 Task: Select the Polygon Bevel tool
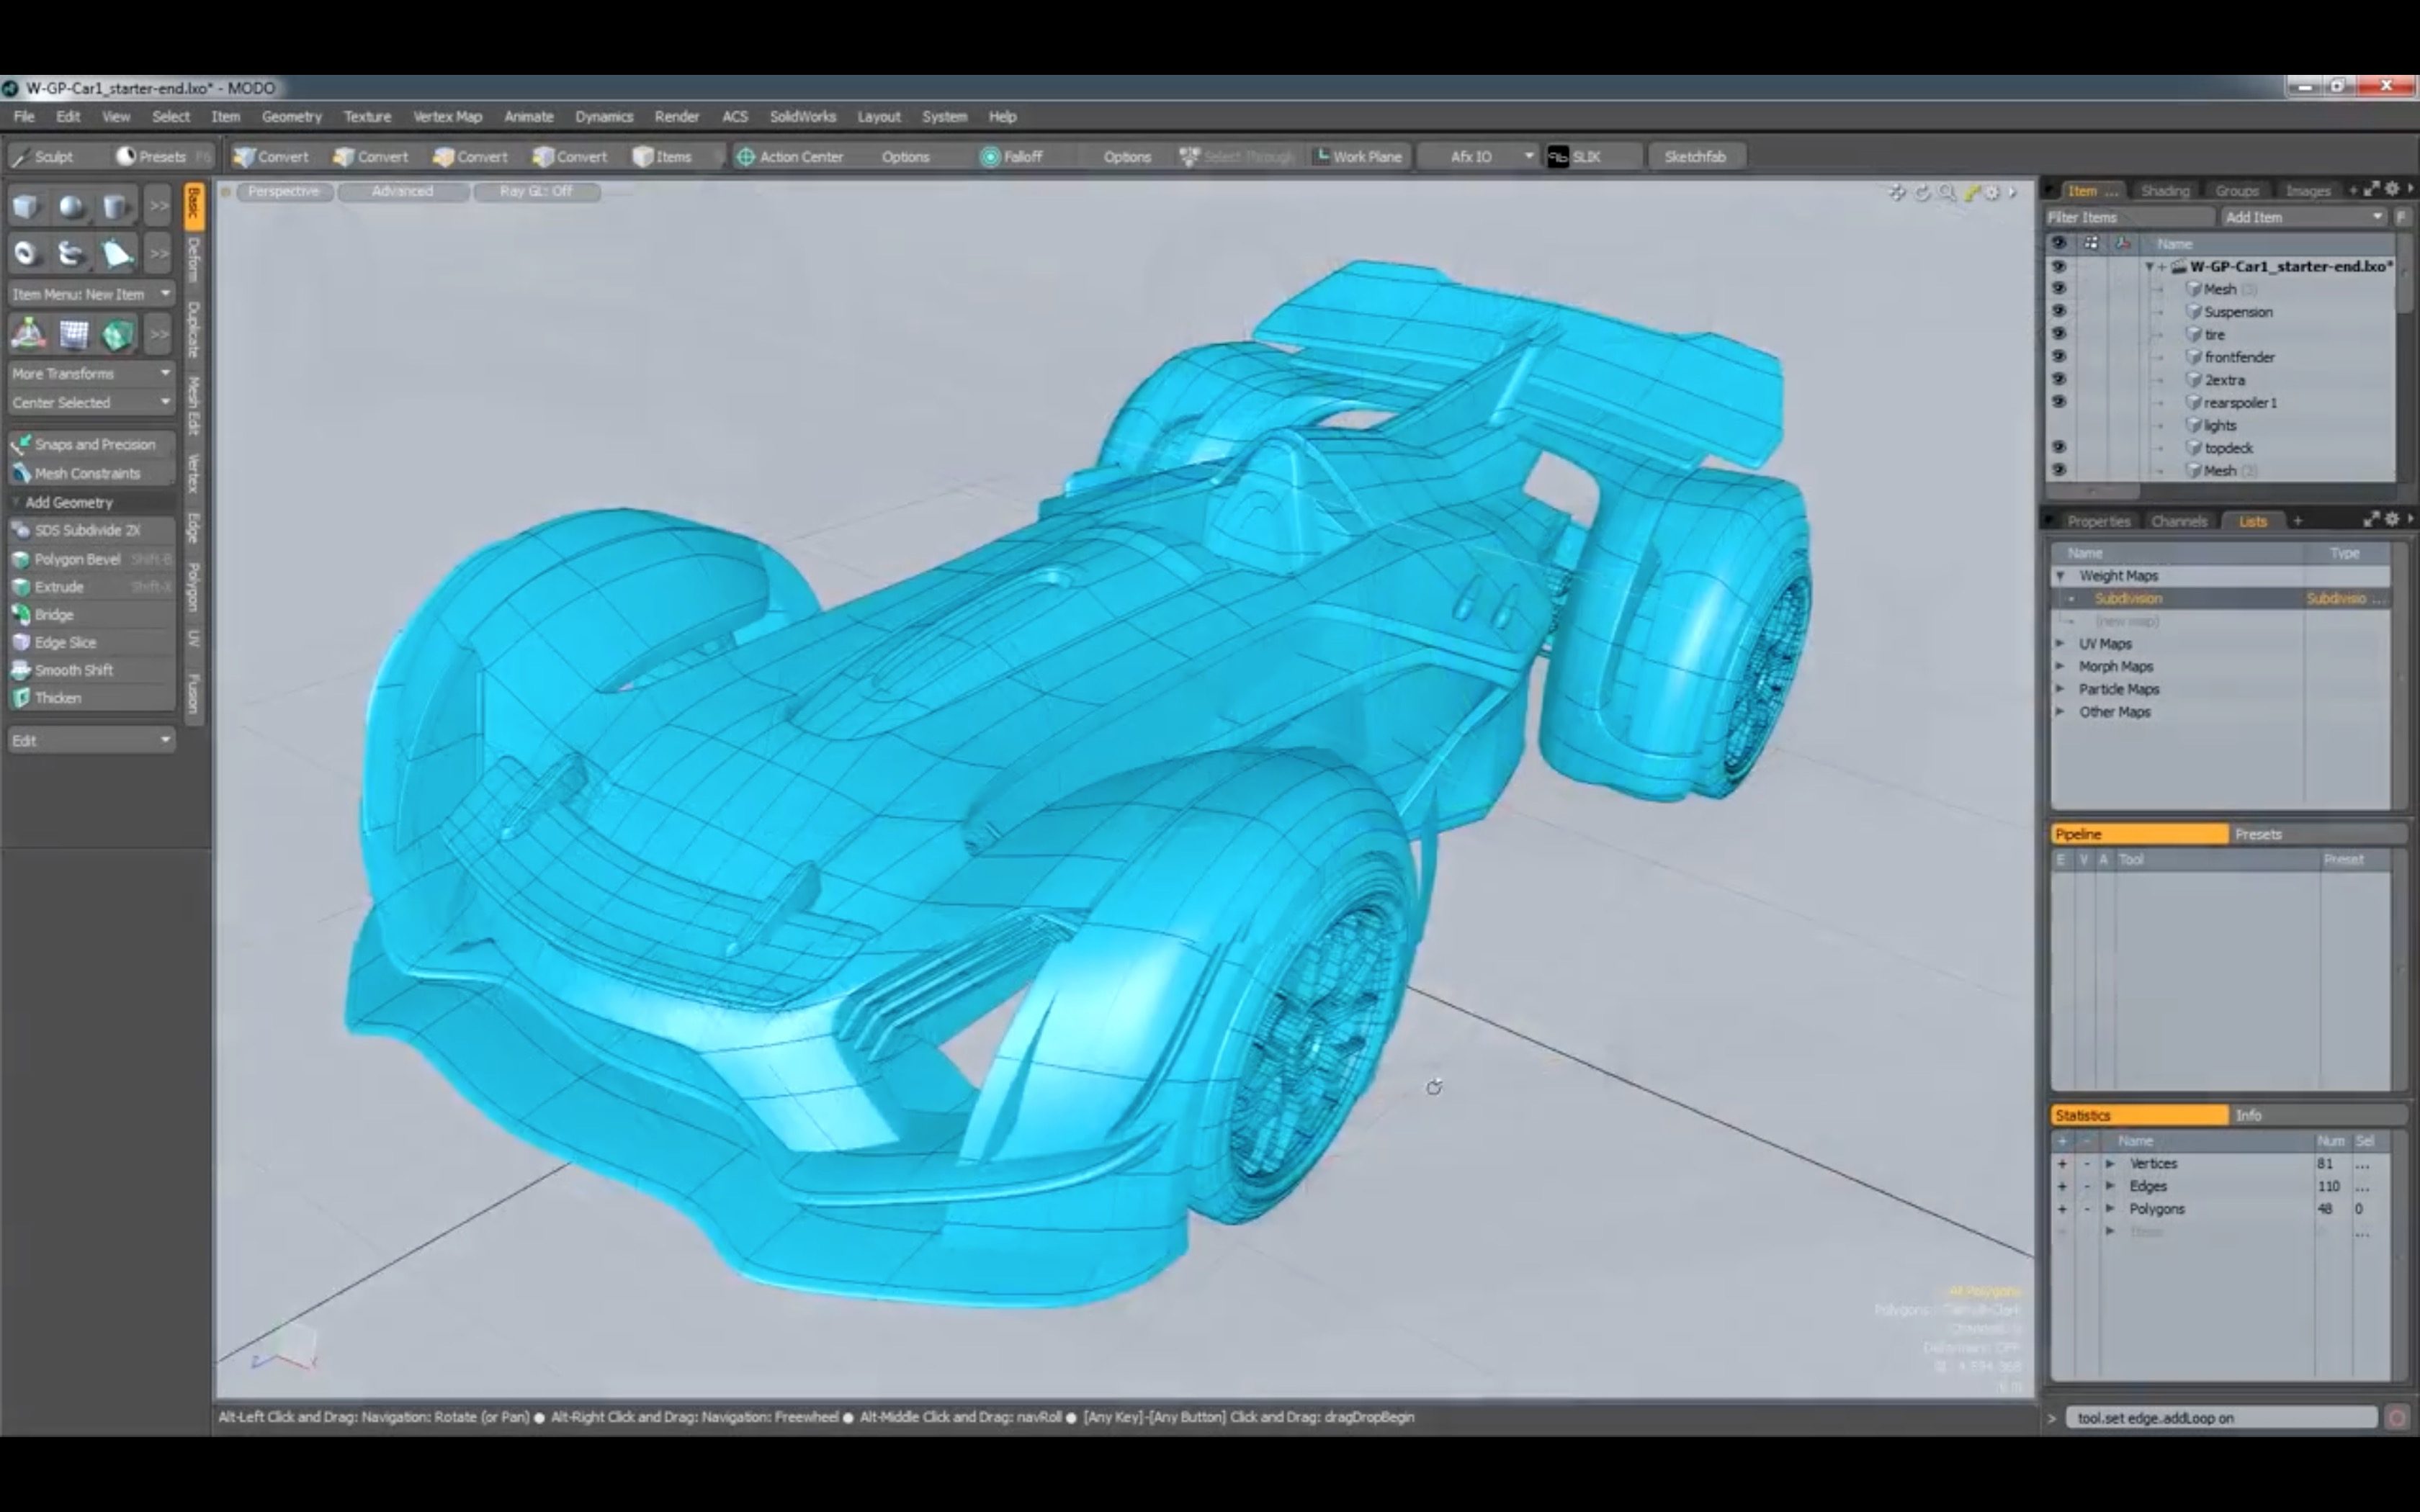point(78,559)
